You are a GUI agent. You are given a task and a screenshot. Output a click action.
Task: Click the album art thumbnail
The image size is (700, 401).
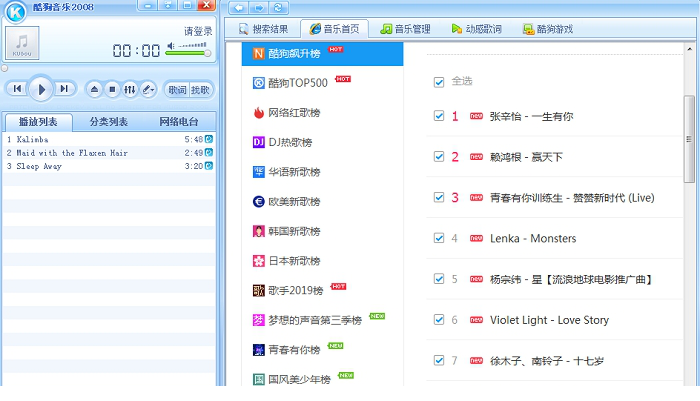click(22, 43)
